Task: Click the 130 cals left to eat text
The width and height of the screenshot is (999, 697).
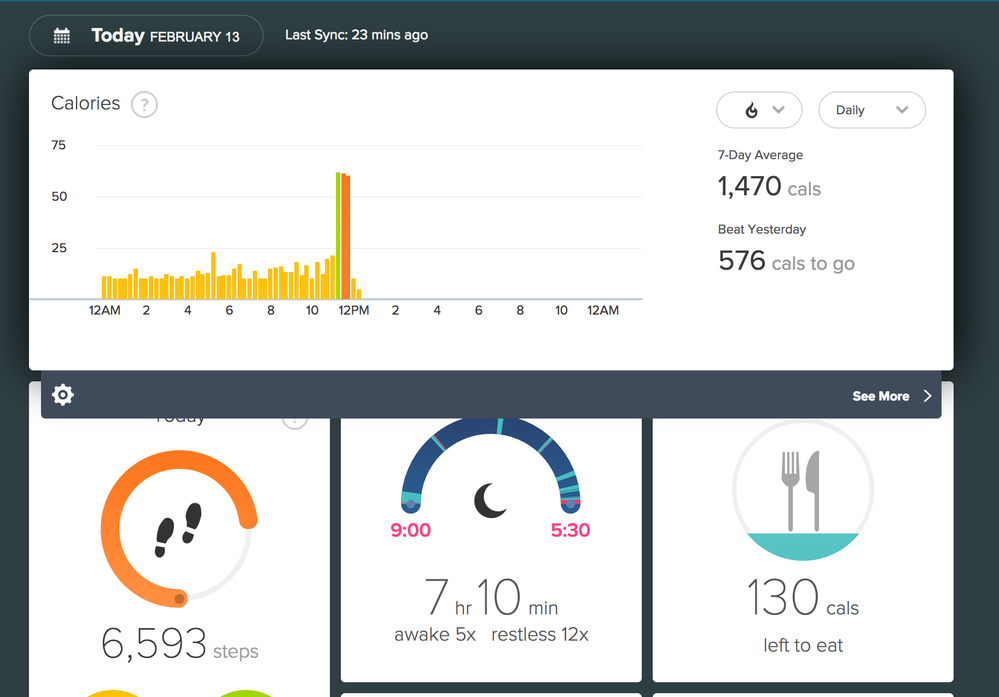Action: pyautogui.click(x=802, y=600)
